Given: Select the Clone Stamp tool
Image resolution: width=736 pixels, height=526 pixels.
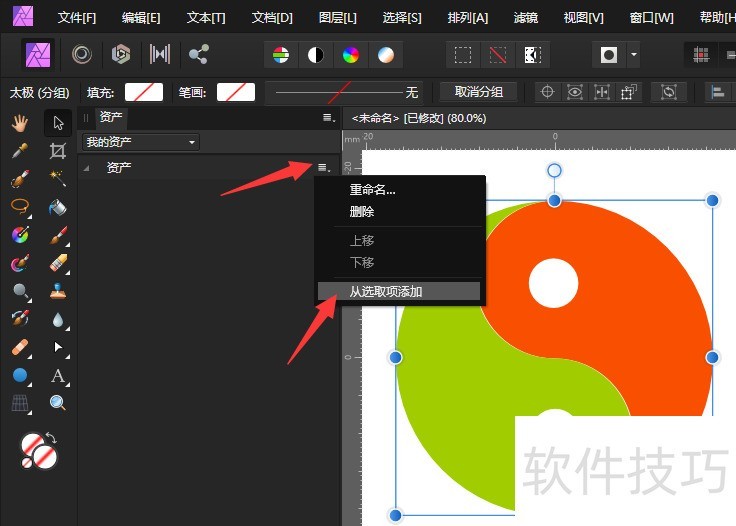Looking at the screenshot, I should click(58, 292).
